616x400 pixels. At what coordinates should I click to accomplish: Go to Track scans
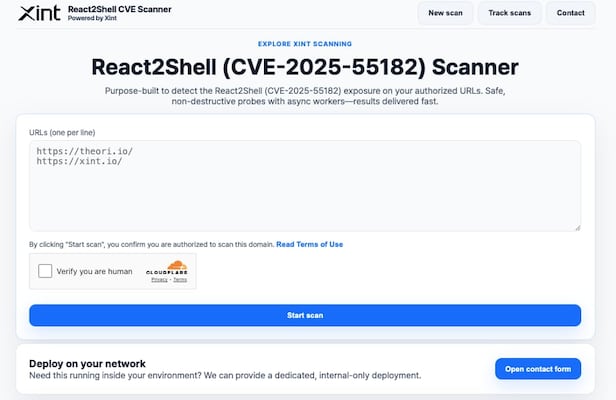pyautogui.click(x=509, y=13)
